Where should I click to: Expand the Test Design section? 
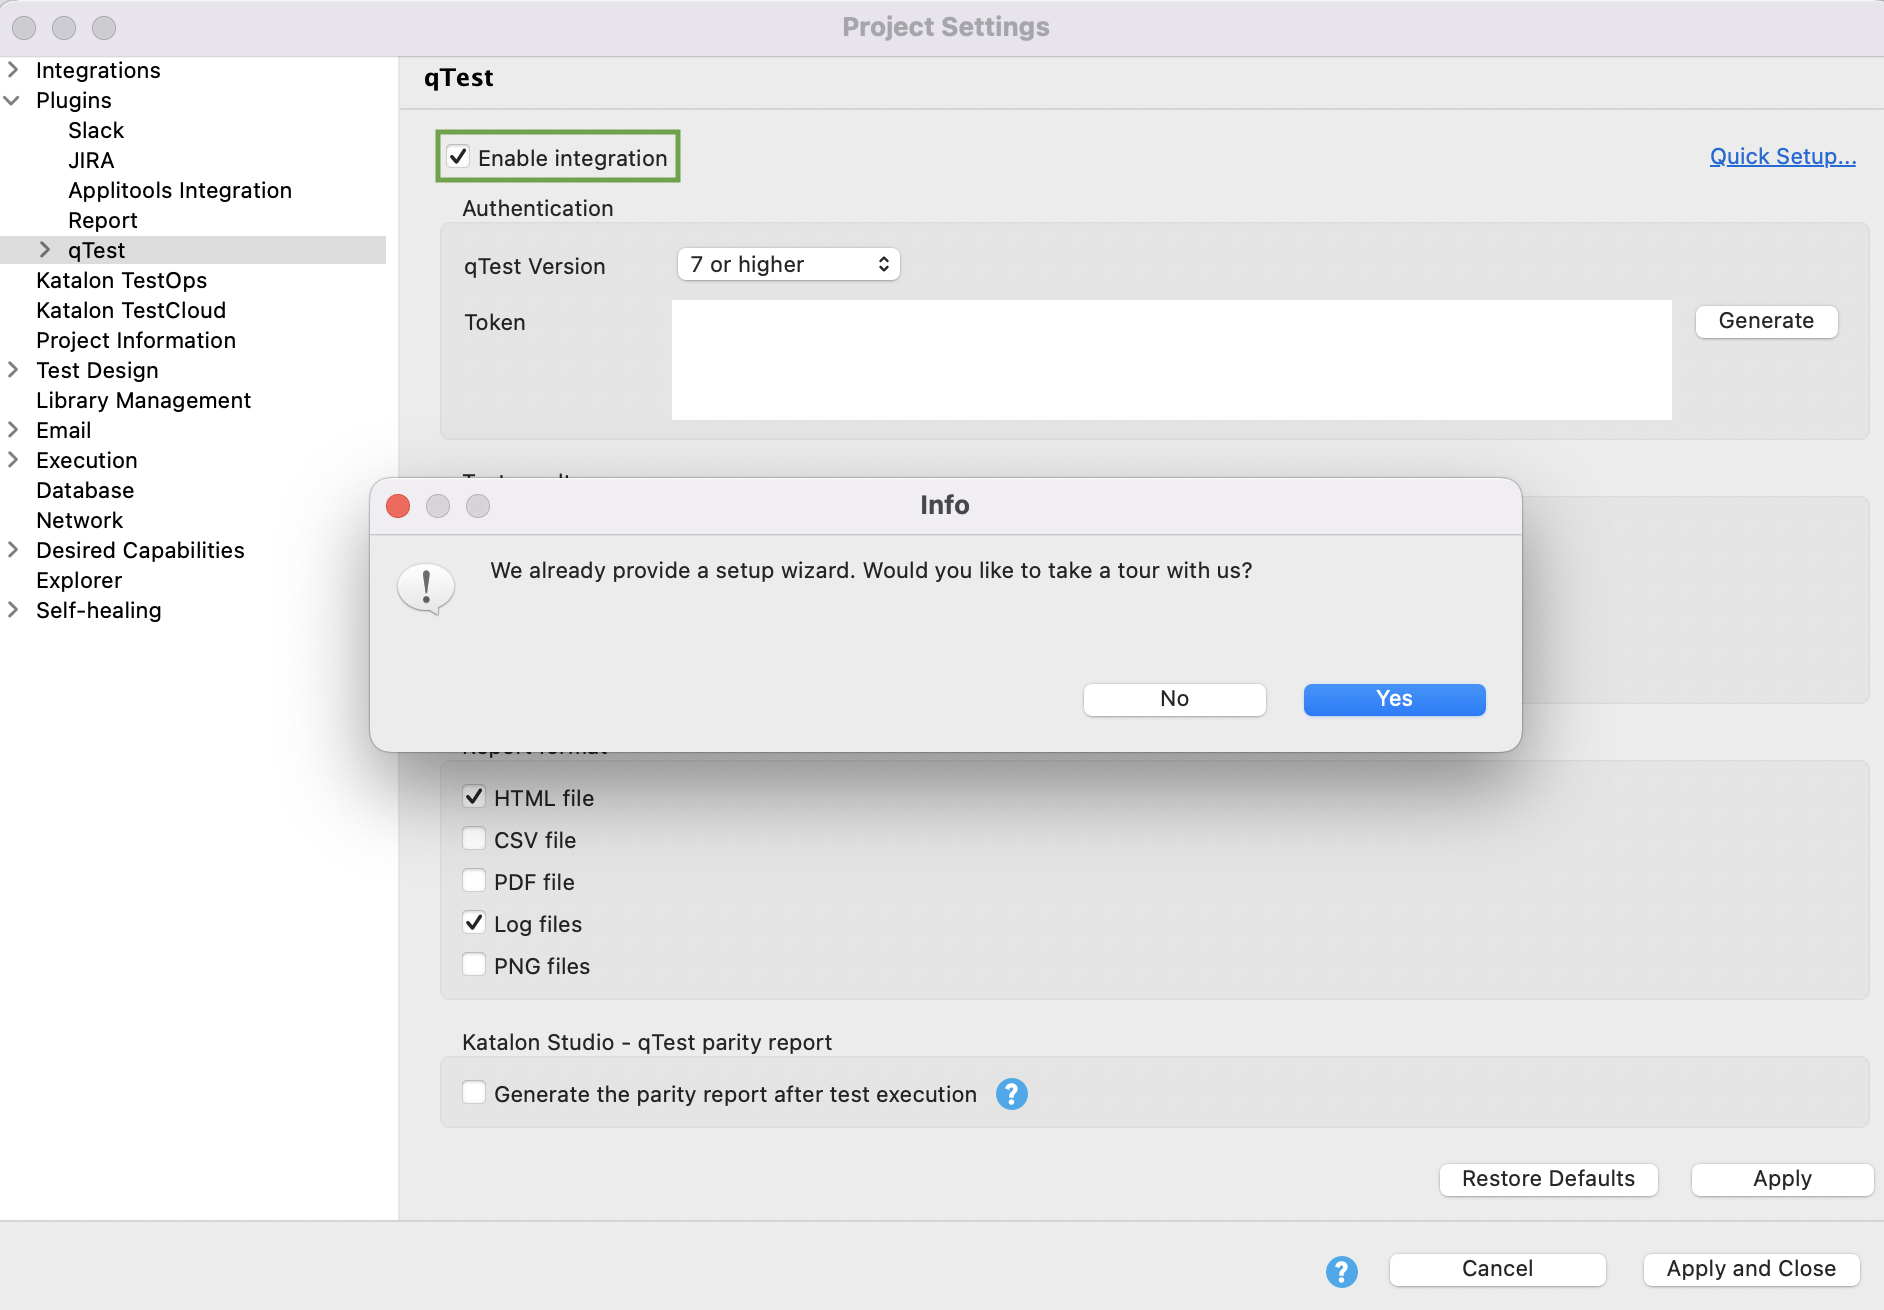[13, 370]
